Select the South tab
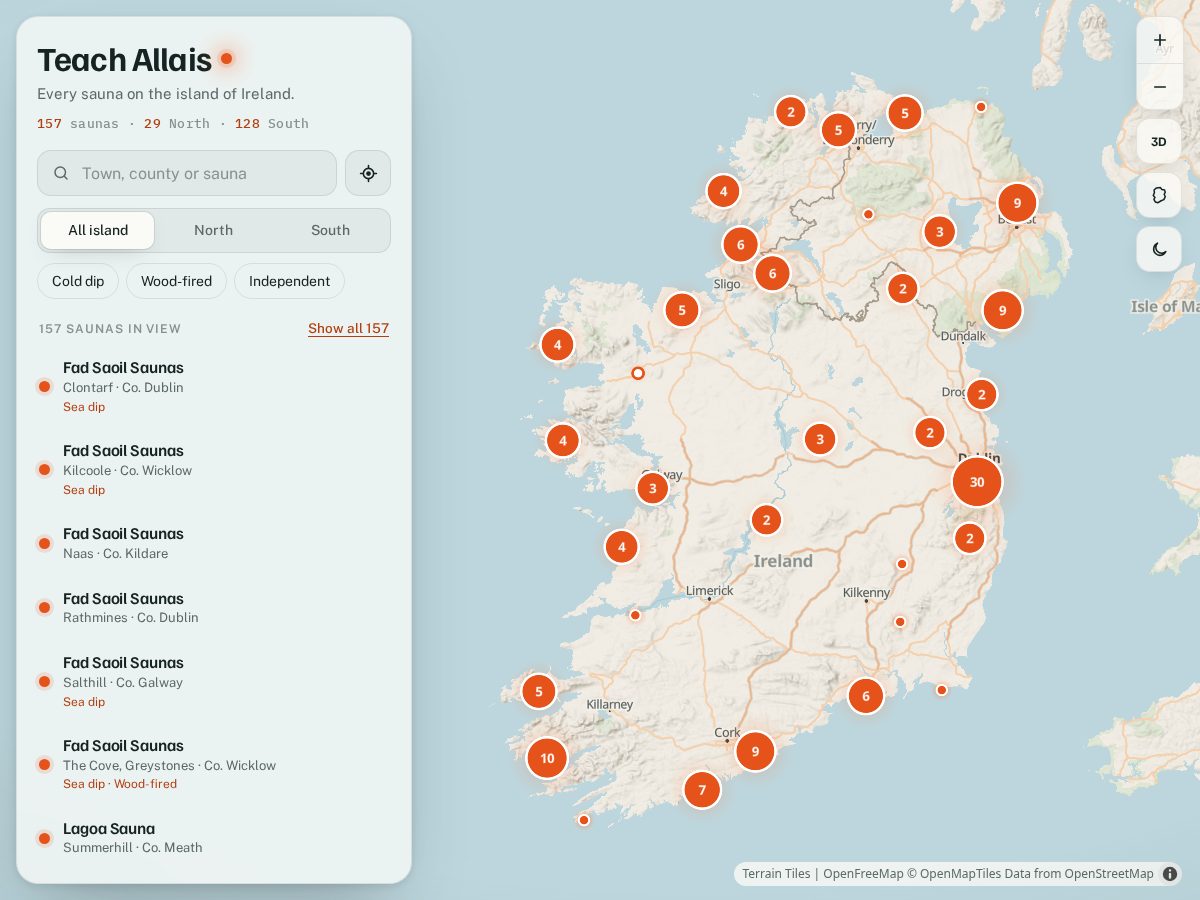This screenshot has height=900, width=1200. [x=330, y=230]
